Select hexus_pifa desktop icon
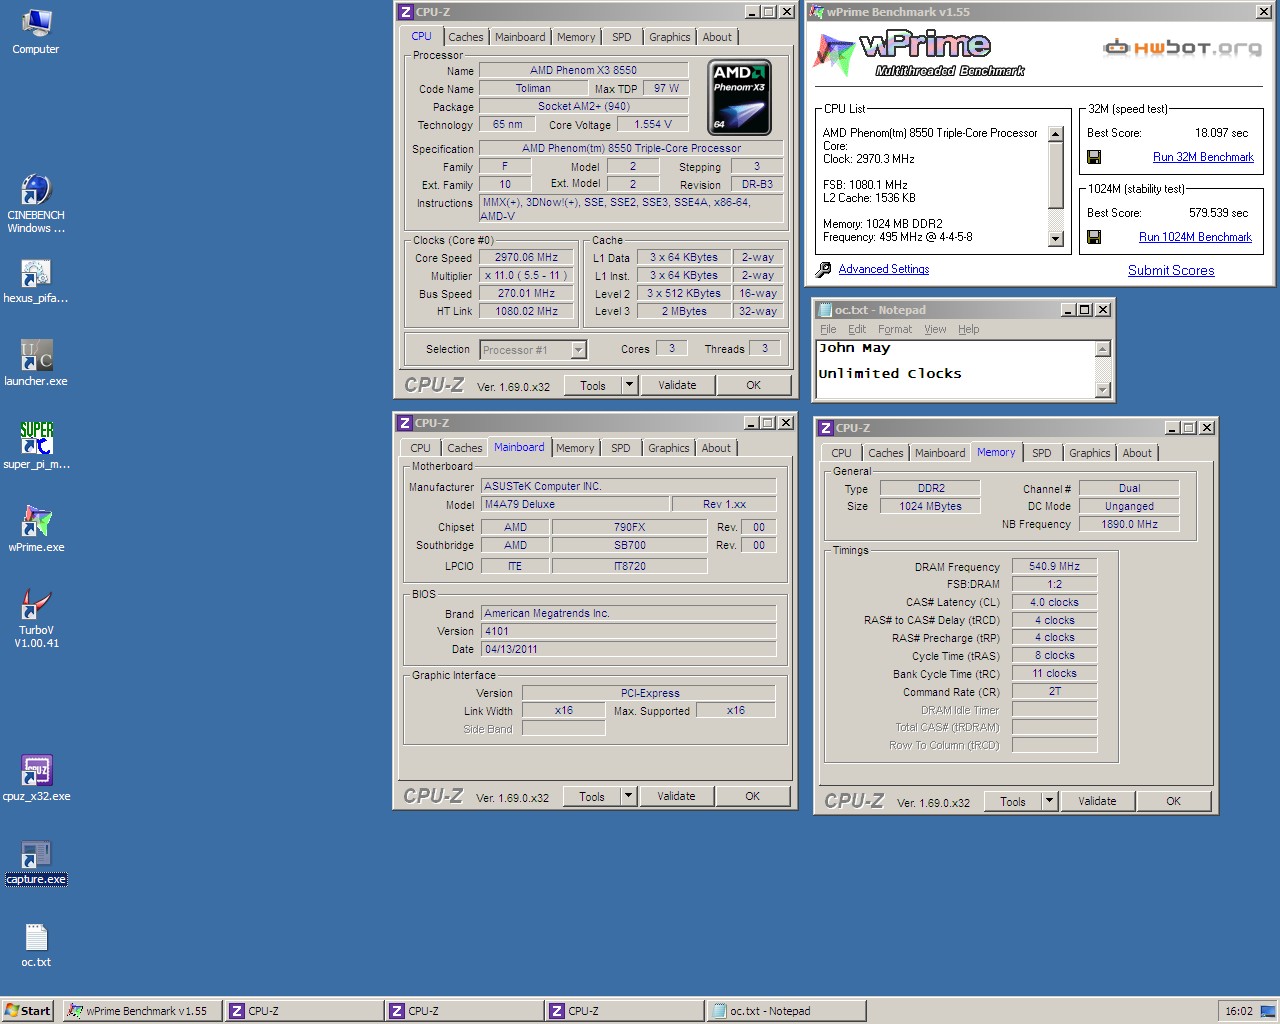 click(x=36, y=281)
